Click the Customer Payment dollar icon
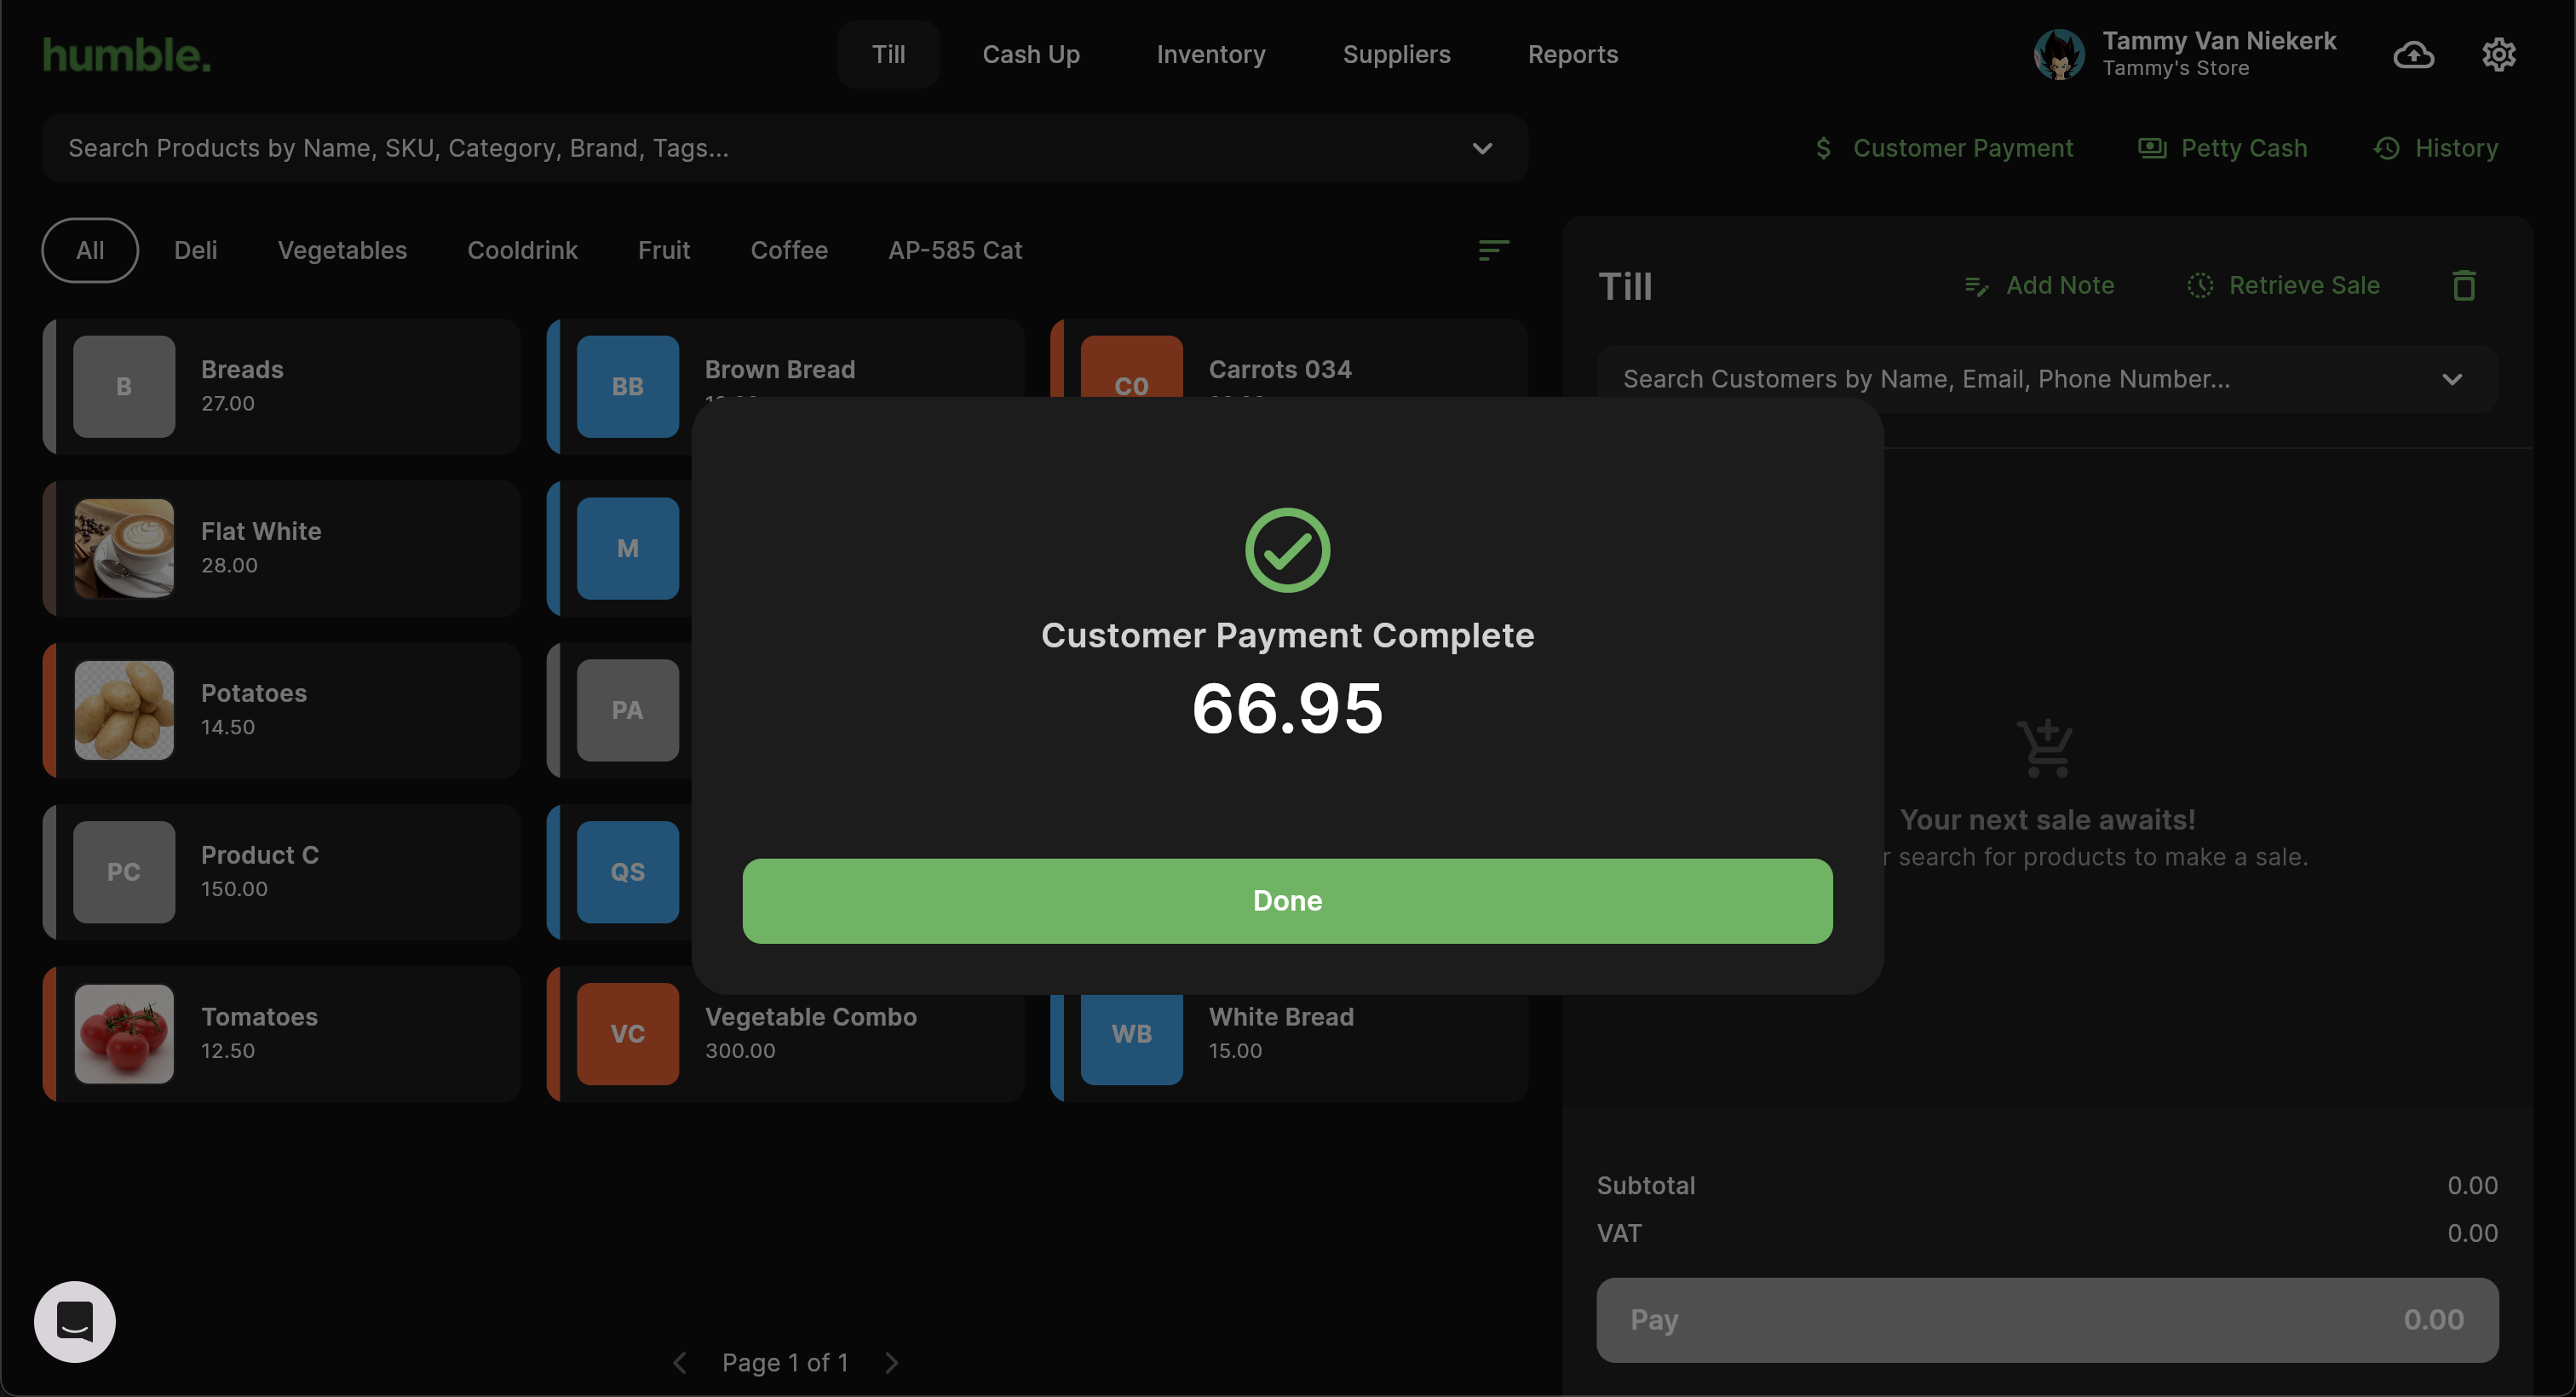Image resolution: width=2576 pixels, height=1397 pixels. [1823, 148]
